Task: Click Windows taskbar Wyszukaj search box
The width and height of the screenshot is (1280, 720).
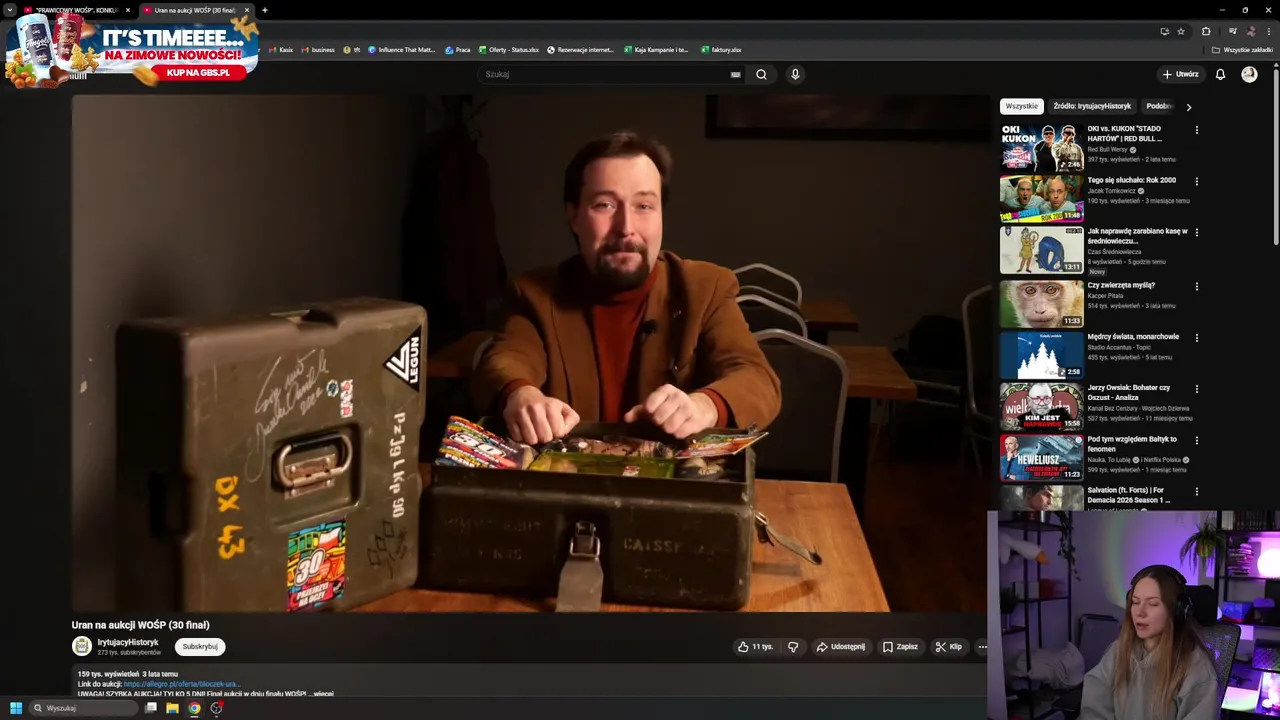Action: (x=84, y=708)
